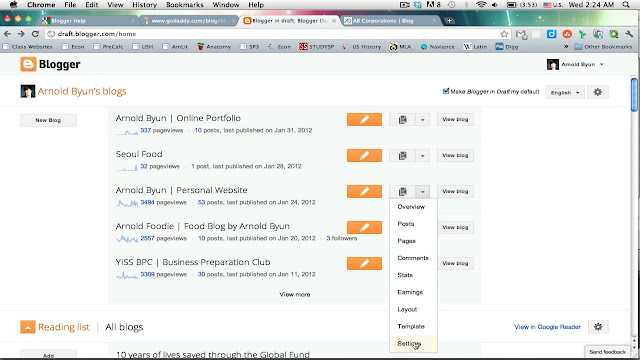Click the View more link

[x=295, y=294]
